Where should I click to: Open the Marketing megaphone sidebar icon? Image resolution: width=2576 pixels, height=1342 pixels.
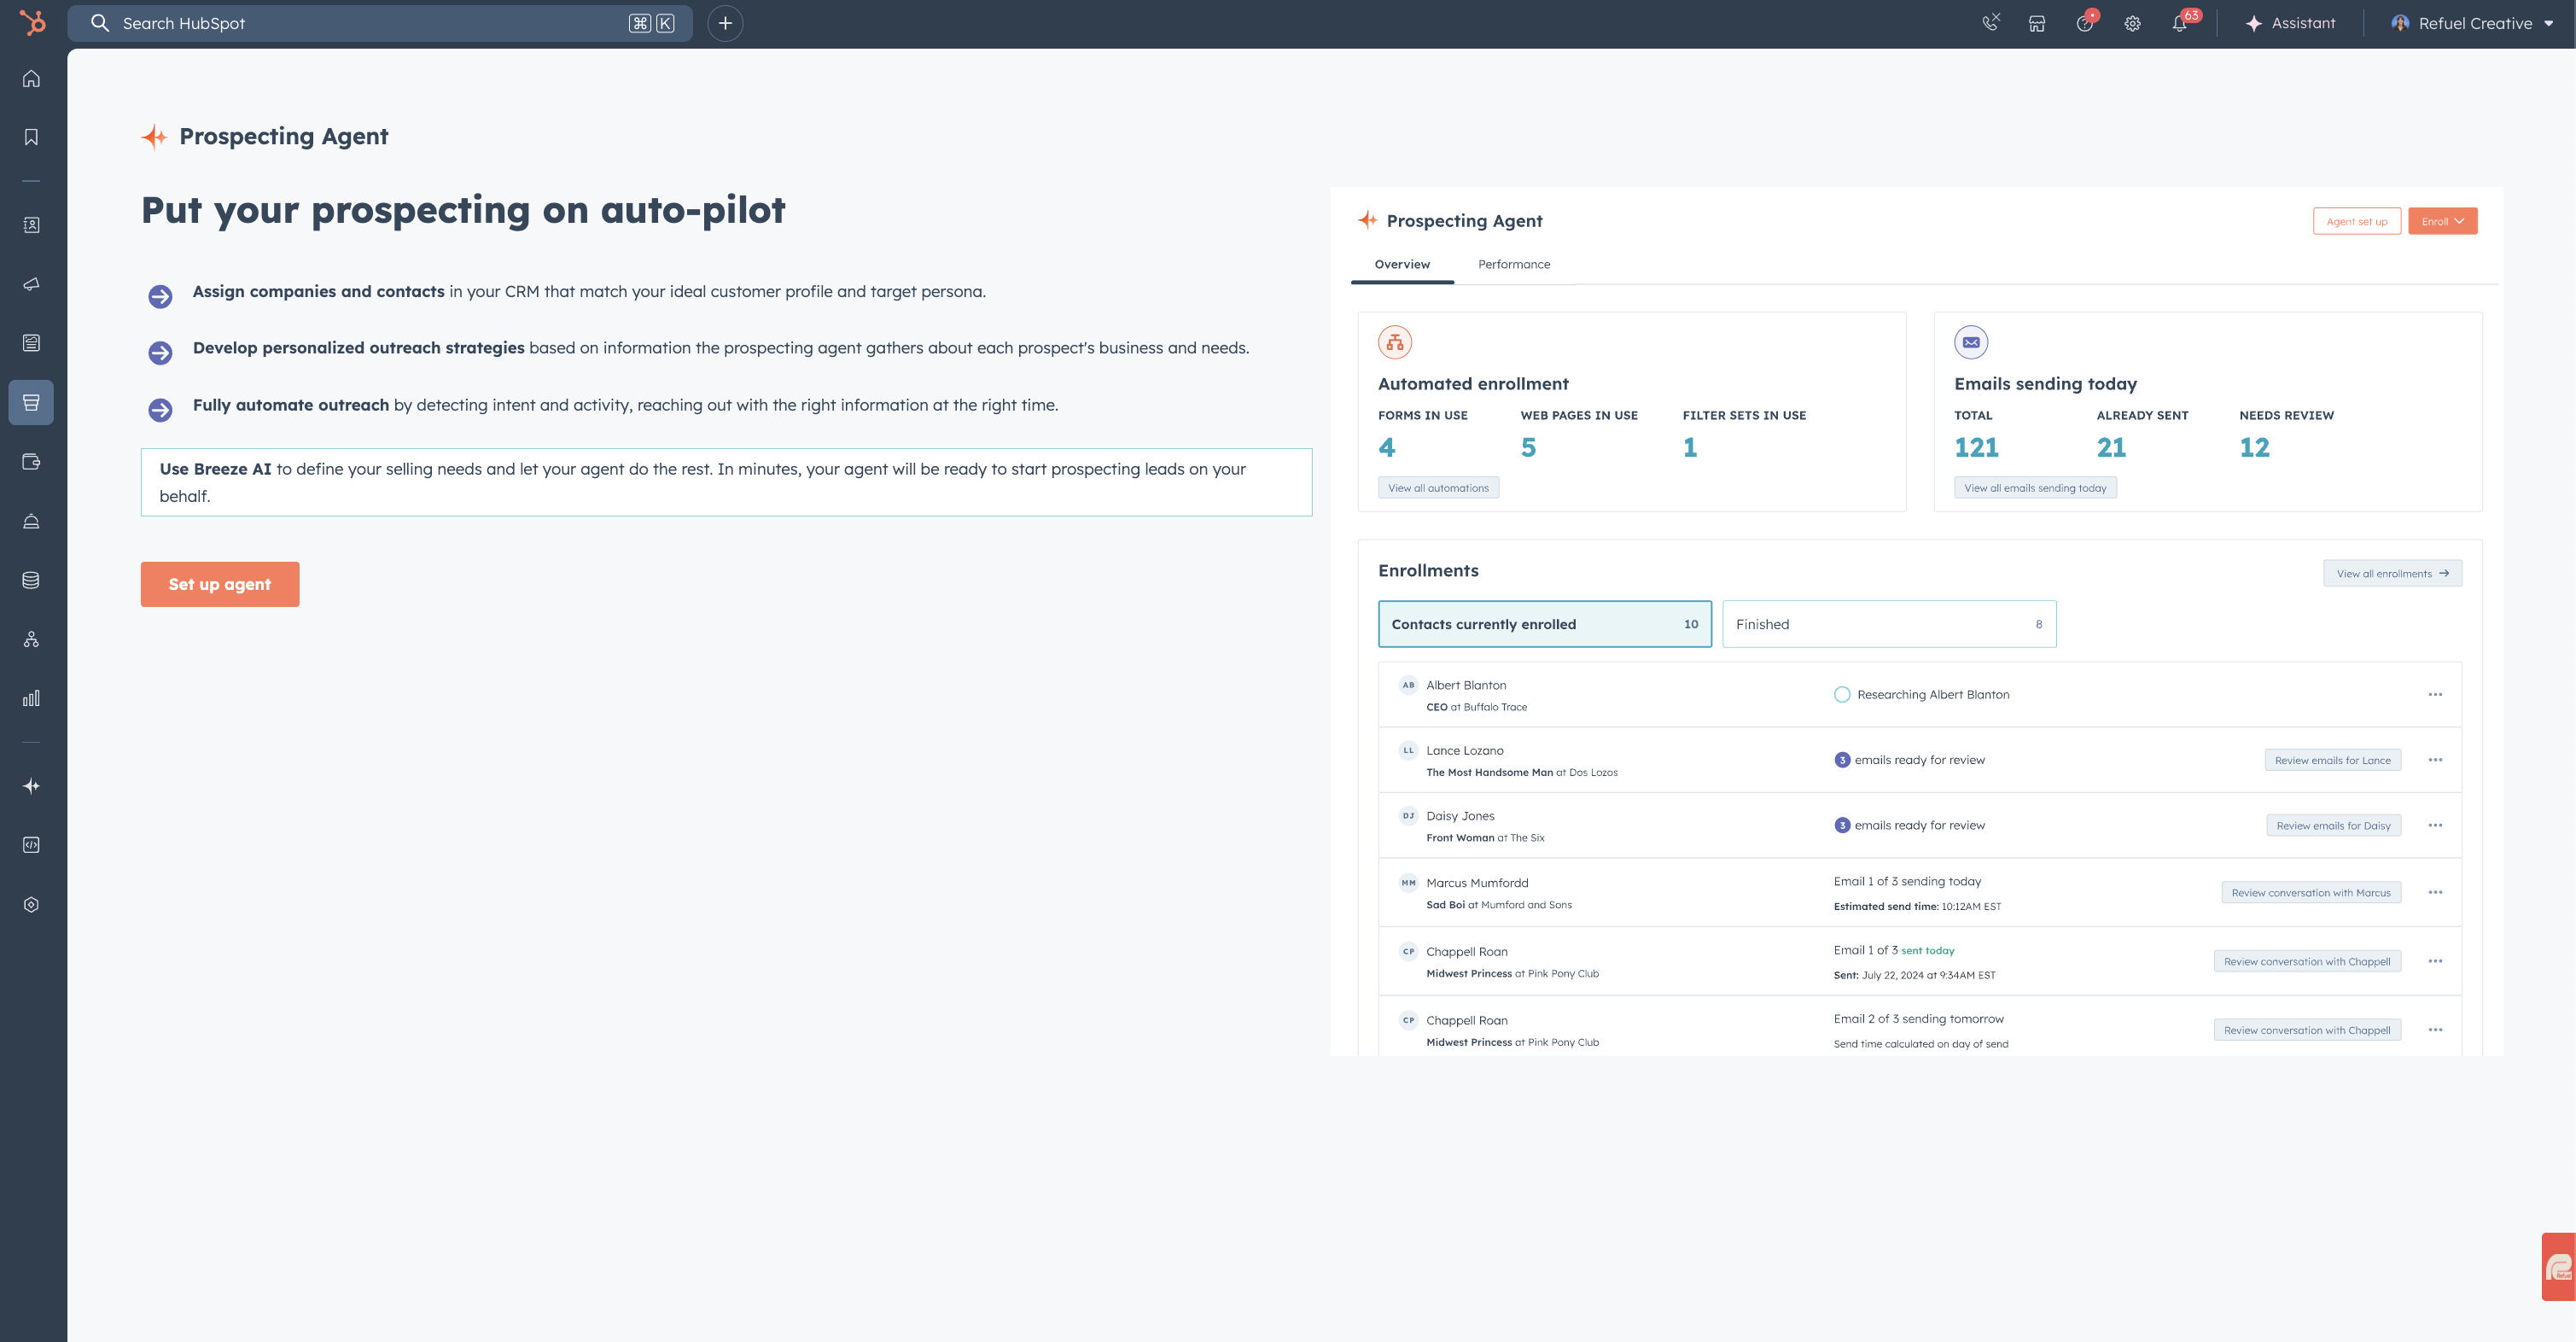31,284
